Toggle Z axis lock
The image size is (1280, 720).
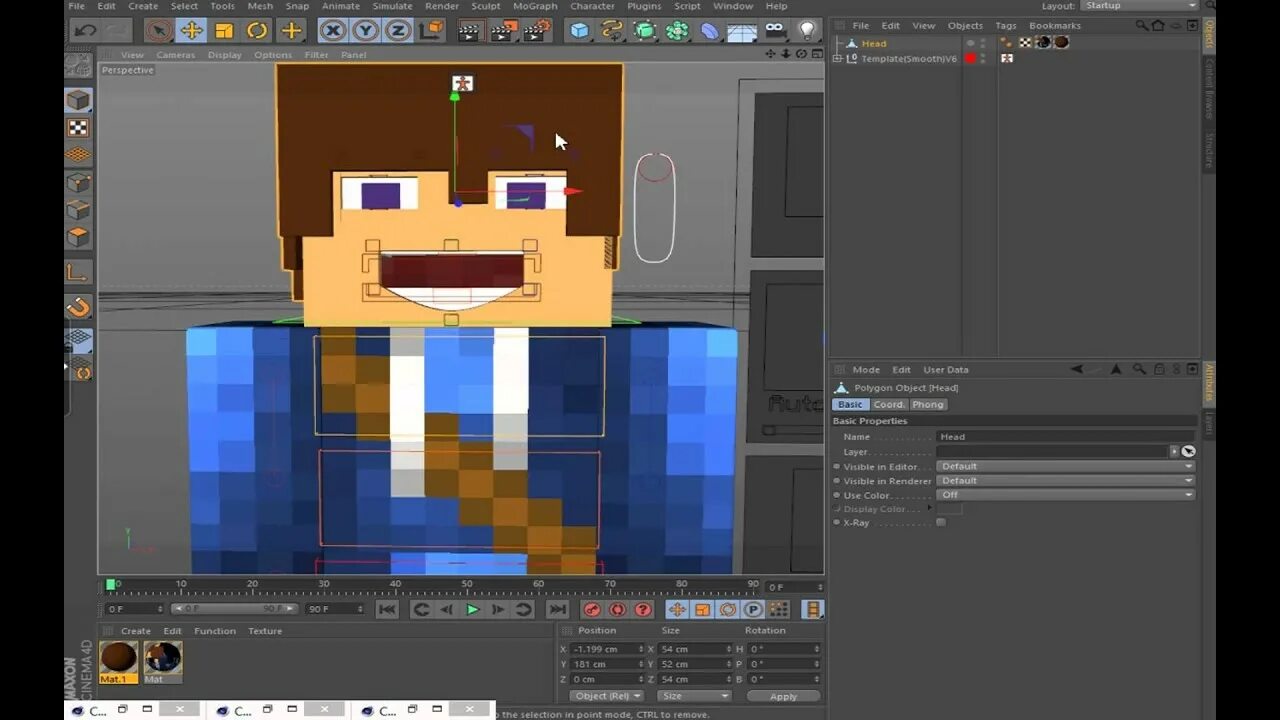[x=397, y=31]
